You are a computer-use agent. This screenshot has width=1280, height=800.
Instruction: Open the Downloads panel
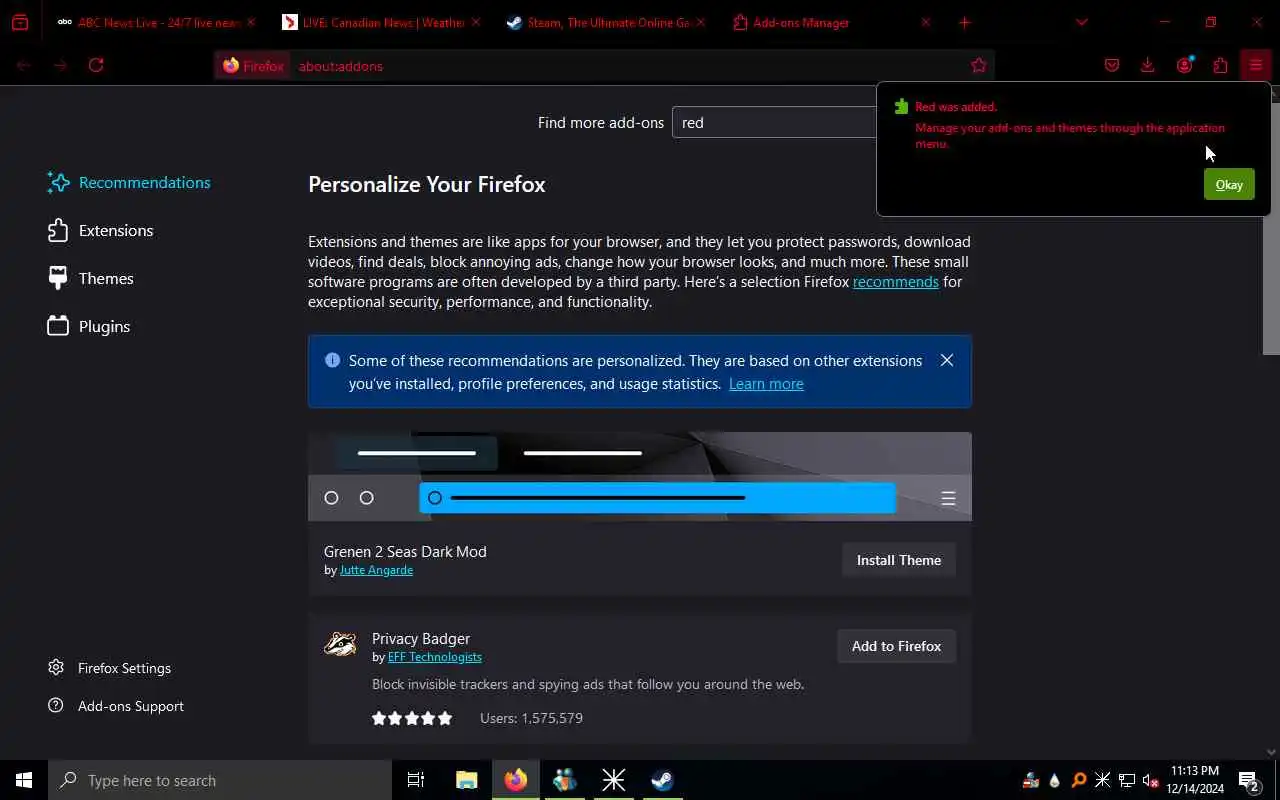tap(1148, 65)
